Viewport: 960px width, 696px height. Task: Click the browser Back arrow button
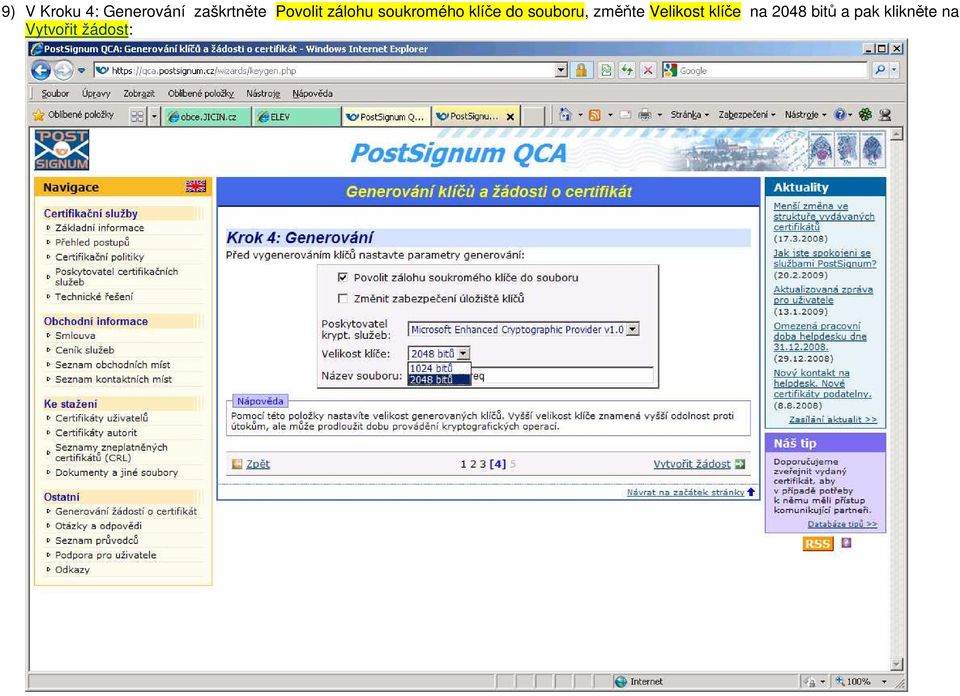(x=41, y=71)
